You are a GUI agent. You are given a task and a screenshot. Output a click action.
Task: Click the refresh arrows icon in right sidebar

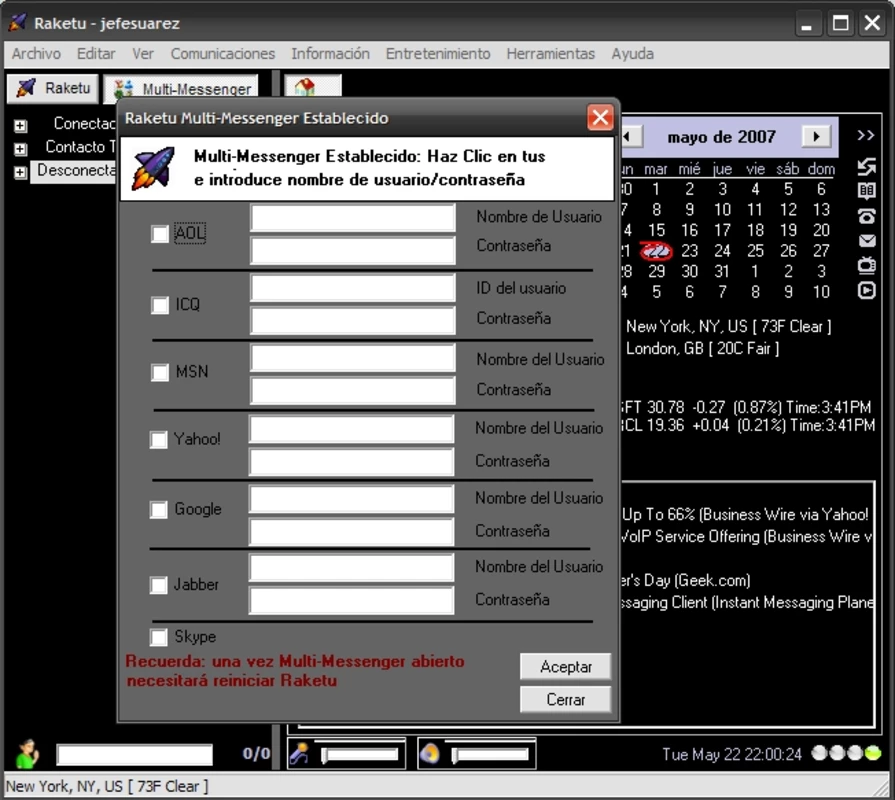866,167
